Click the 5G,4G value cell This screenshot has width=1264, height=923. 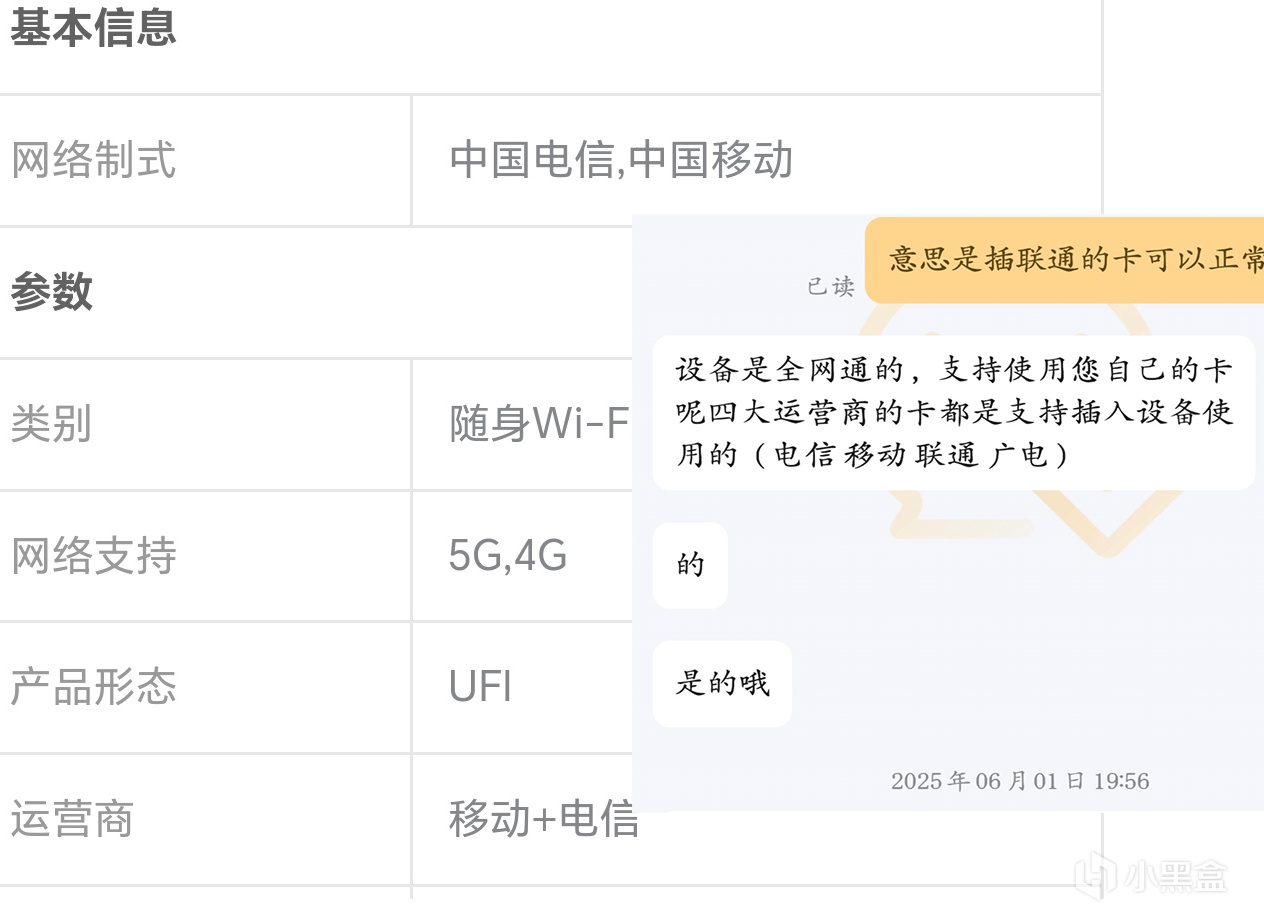click(508, 556)
